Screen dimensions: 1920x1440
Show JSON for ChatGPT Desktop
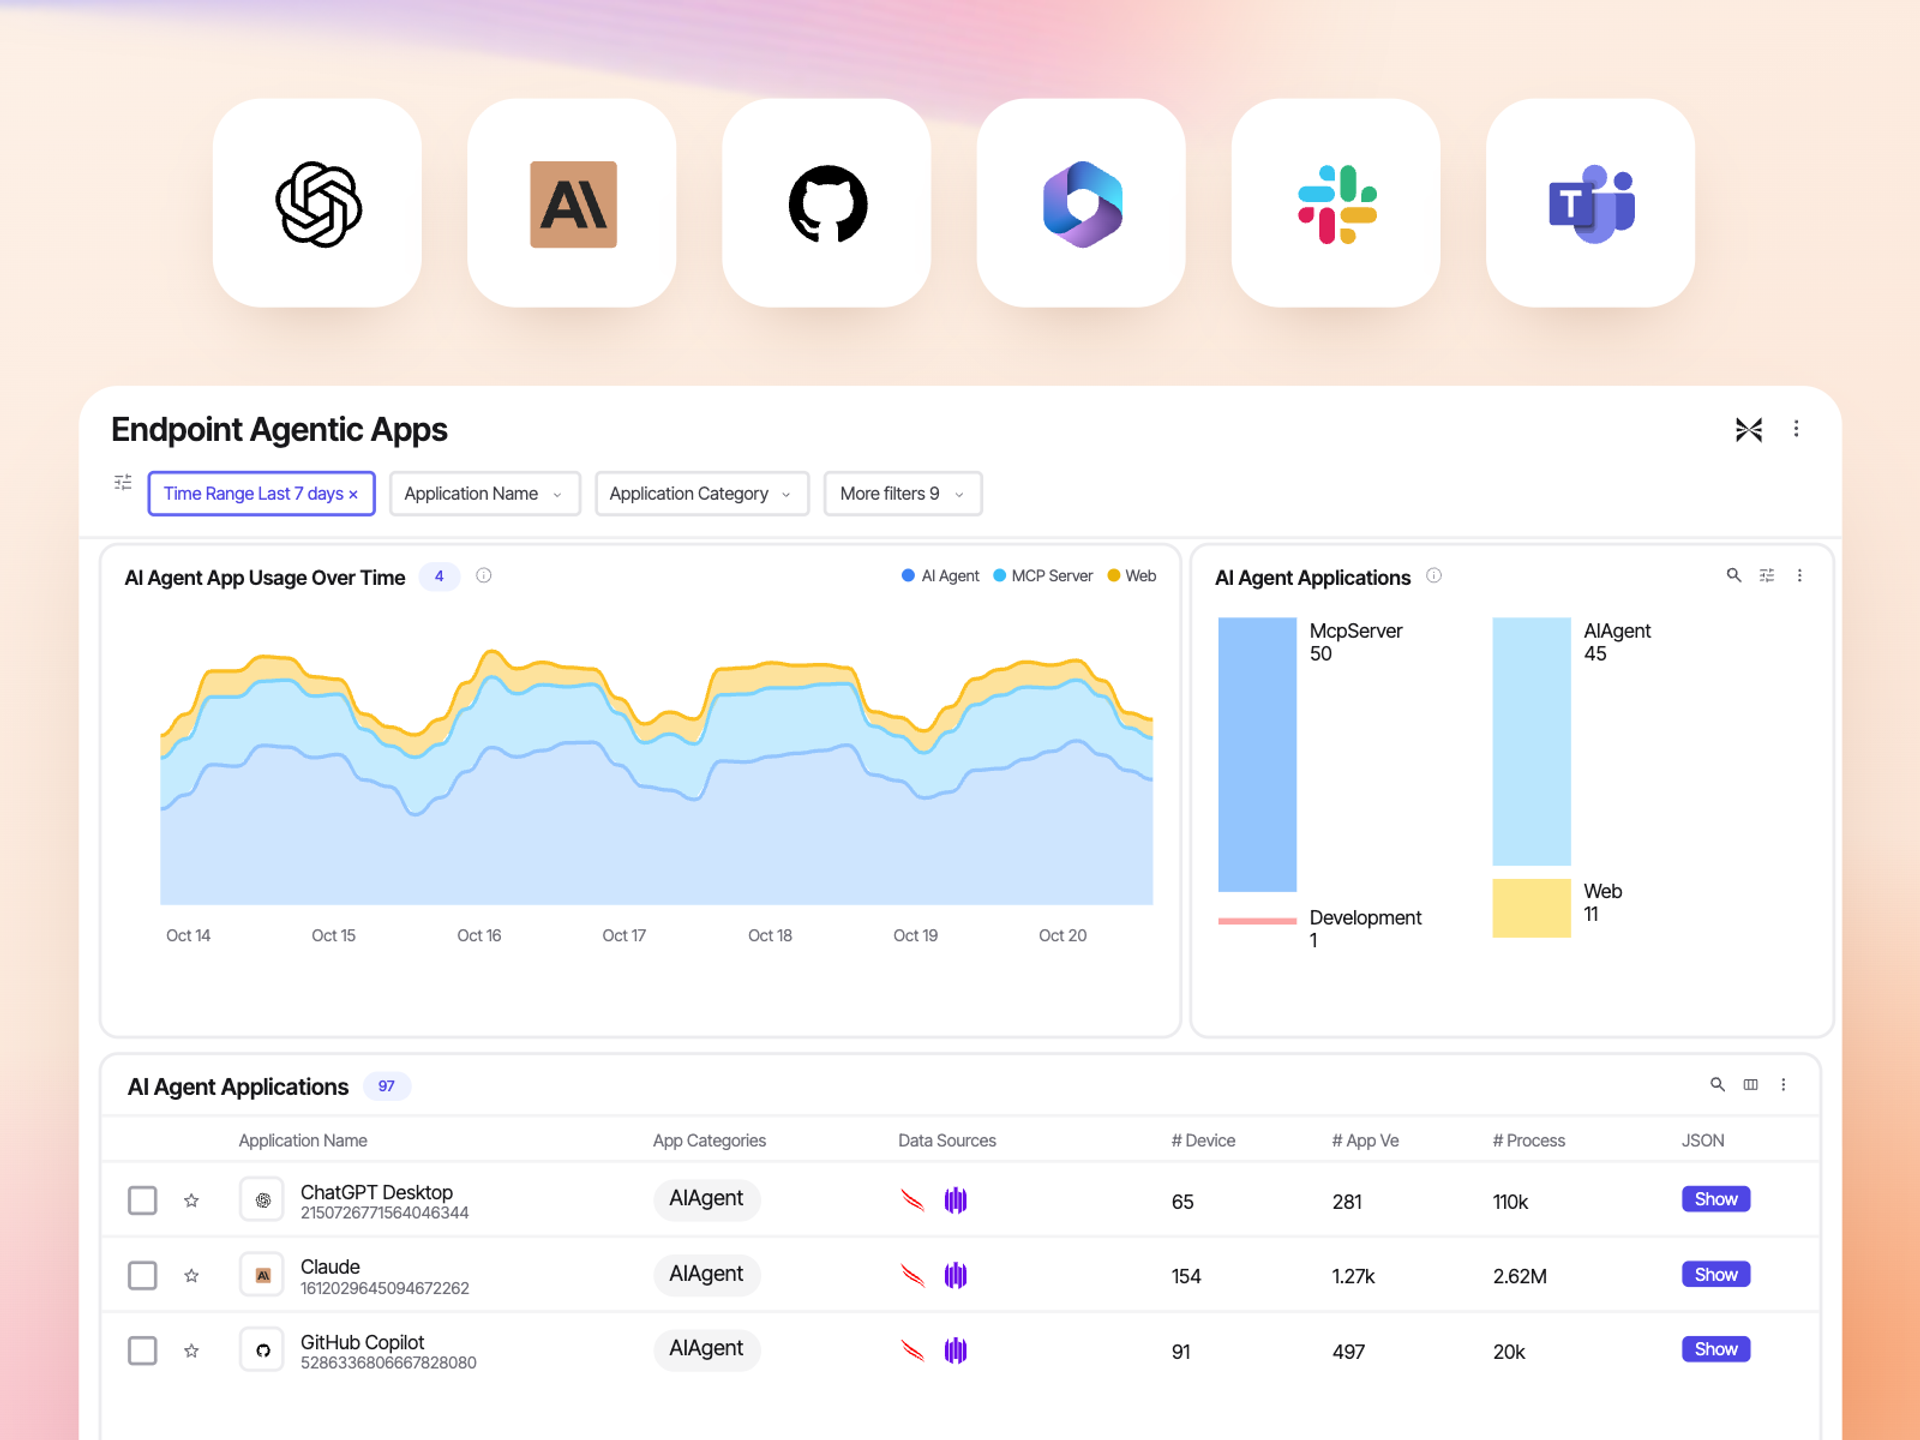click(x=1716, y=1199)
